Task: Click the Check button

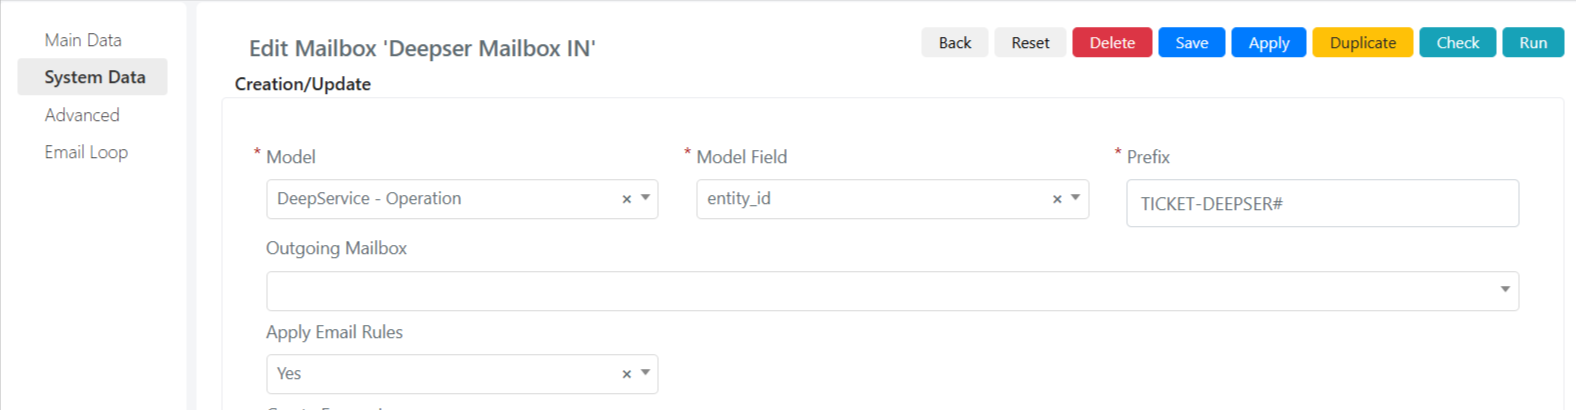Action: click(1458, 43)
